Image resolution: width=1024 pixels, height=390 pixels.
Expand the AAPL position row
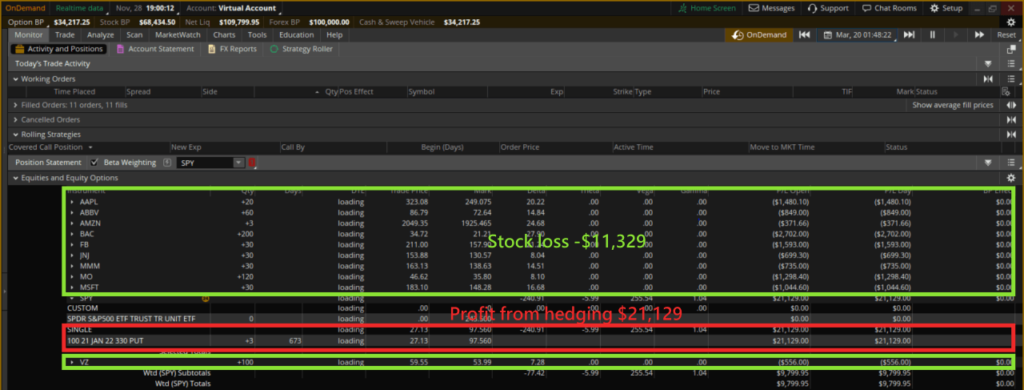72,202
